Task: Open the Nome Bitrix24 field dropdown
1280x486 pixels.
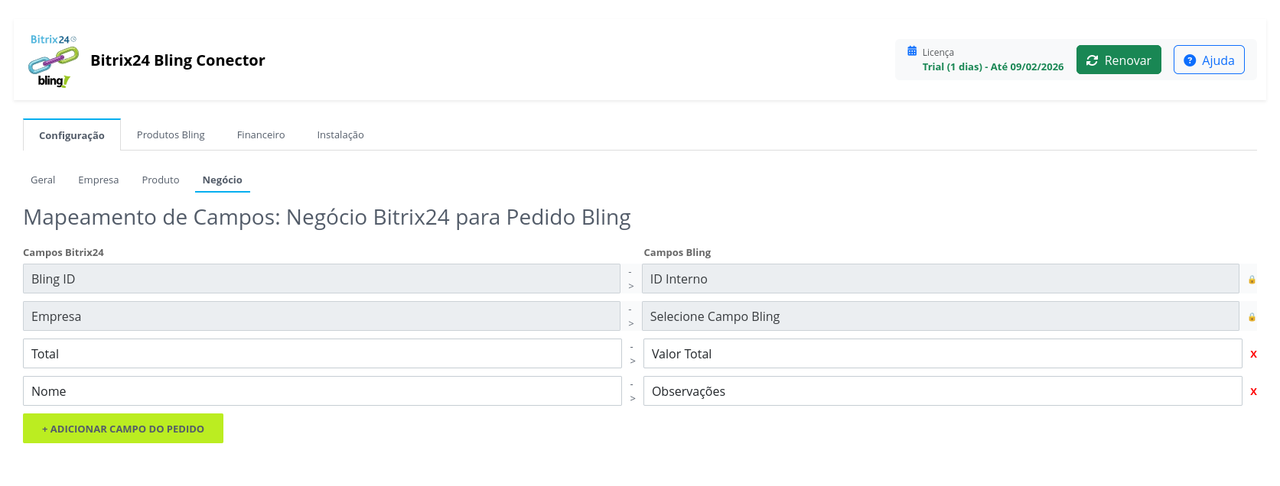Action: [322, 391]
